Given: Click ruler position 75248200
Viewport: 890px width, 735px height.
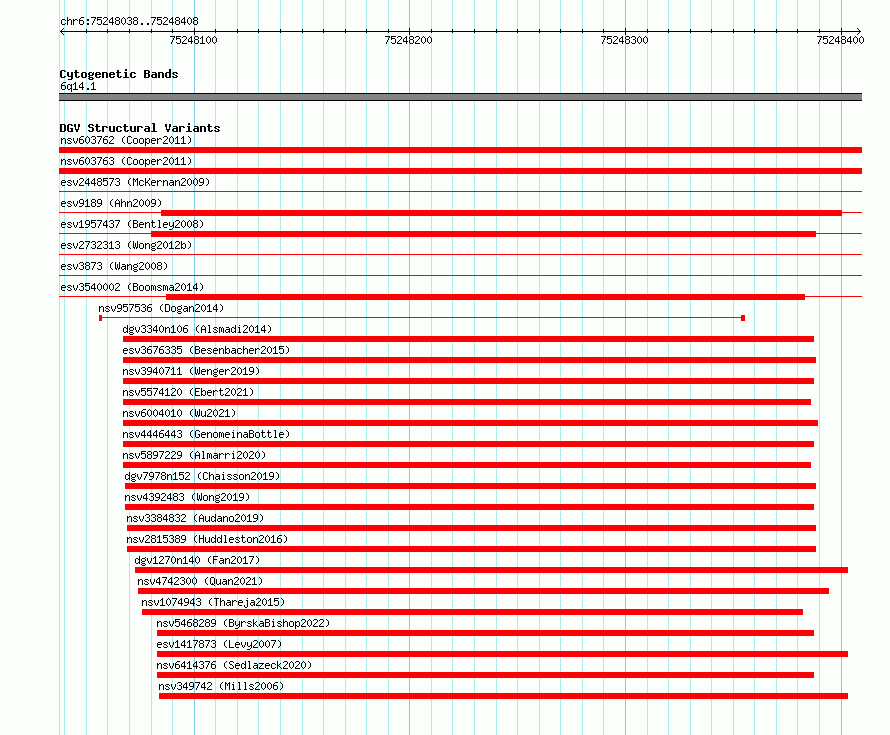Looking at the screenshot, I should coord(408,40).
